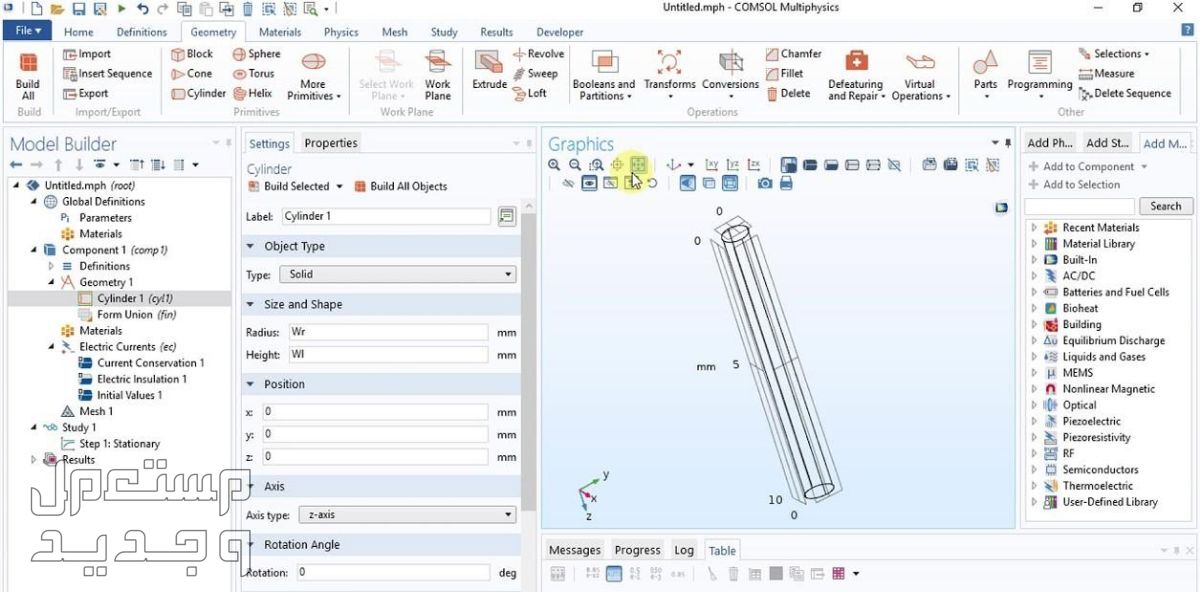Open the More Primitives dropdown
This screenshot has height=592, width=1200.
pos(313,76)
